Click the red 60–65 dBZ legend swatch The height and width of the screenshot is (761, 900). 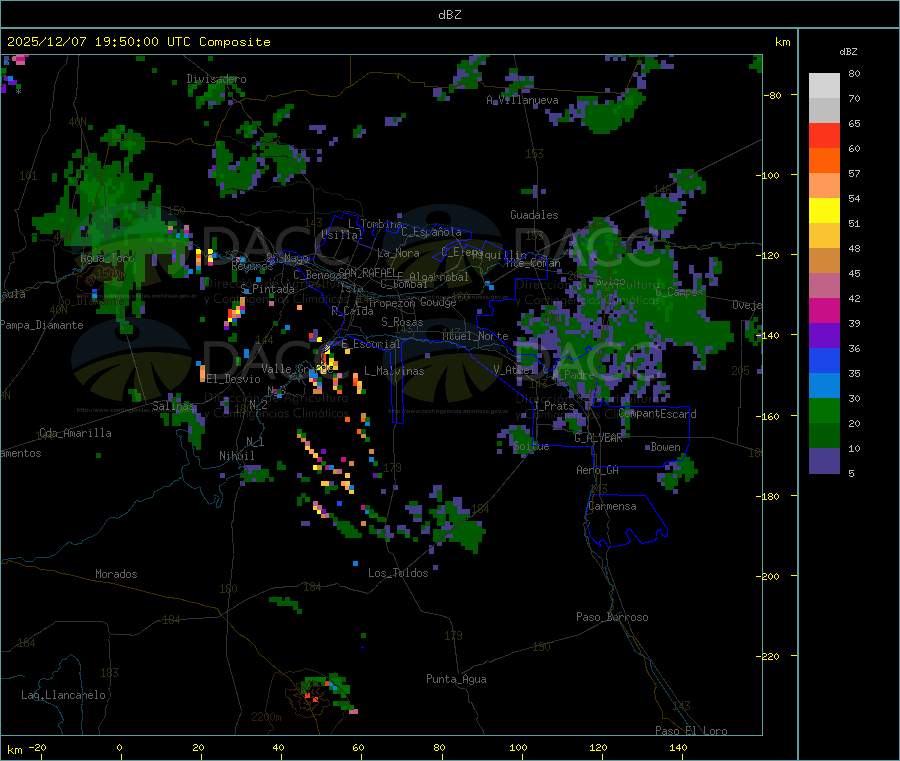tap(824, 135)
